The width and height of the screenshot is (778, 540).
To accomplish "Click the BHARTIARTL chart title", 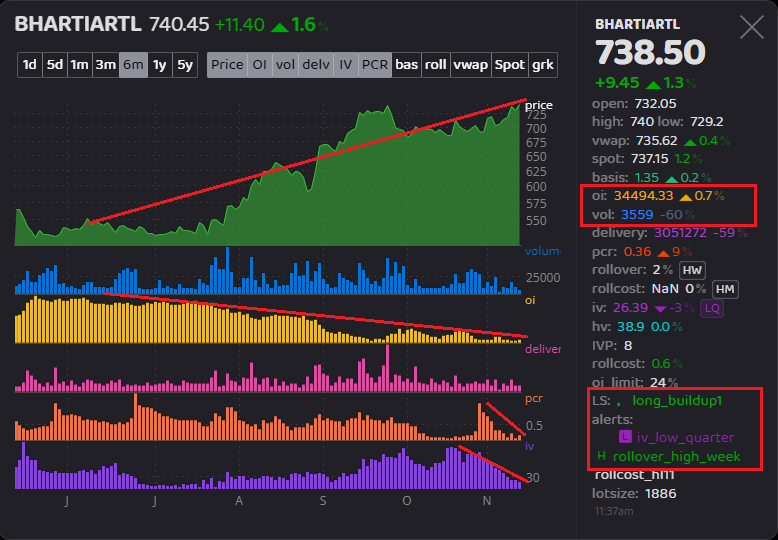I will pos(78,24).
